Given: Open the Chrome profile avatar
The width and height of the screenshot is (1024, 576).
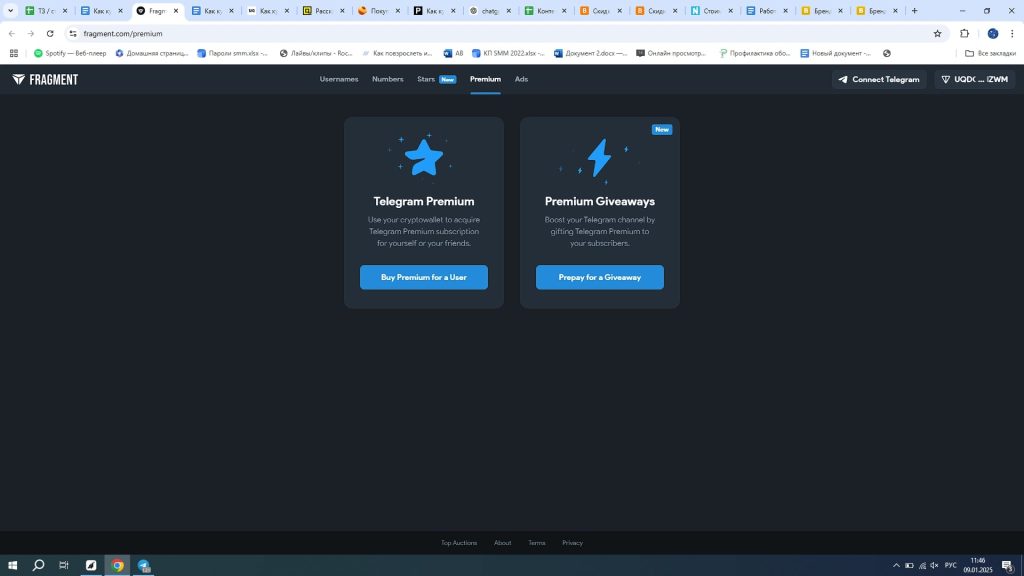Looking at the screenshot, I should pos(993,33).
